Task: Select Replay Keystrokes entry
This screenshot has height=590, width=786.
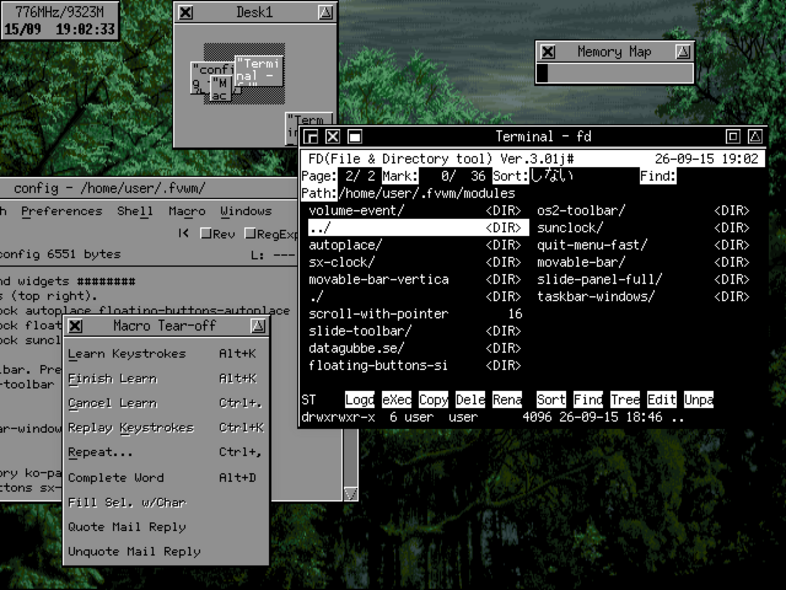Action: point(166,428)
